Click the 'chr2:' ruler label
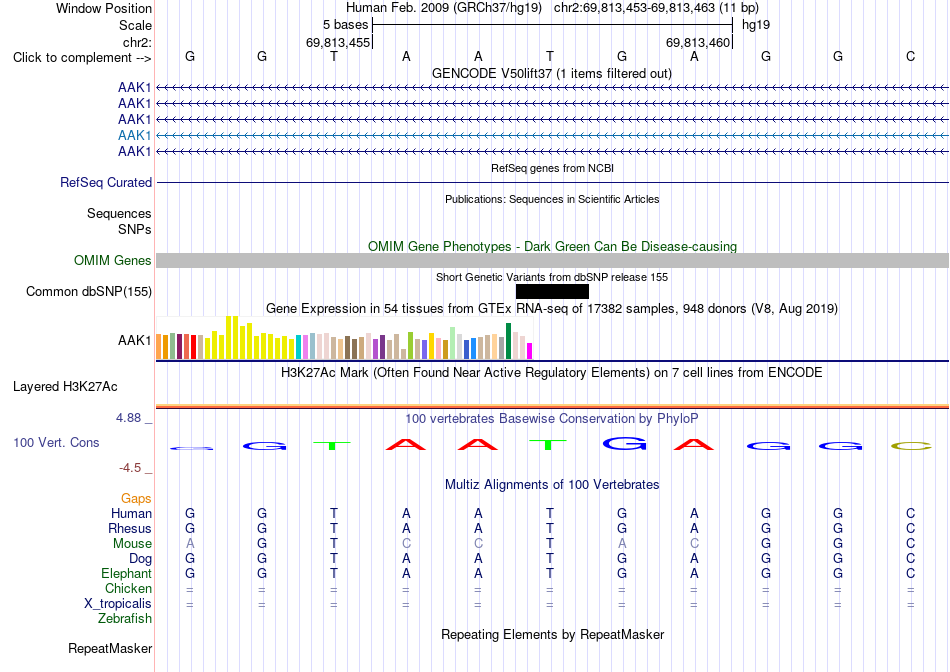Screen dimensions: 950x672 click(138, 42)
